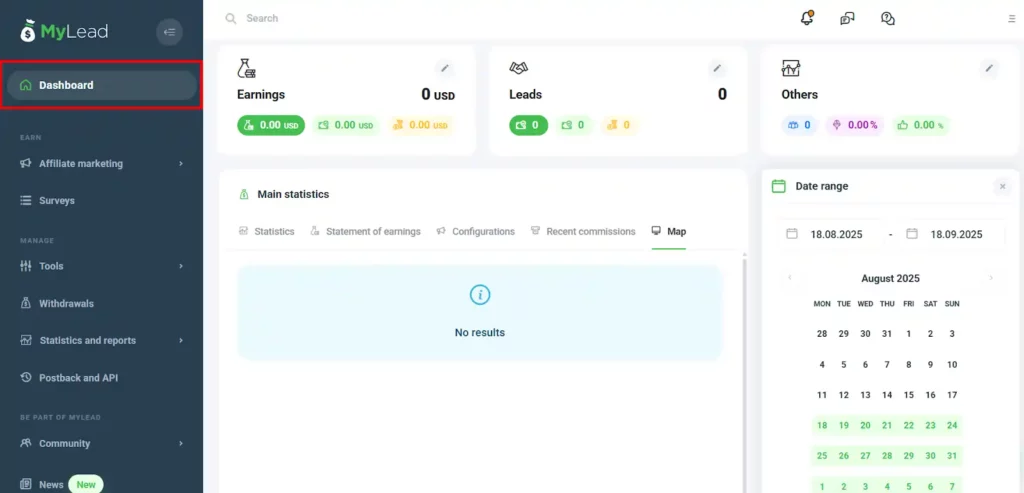Switch to Recent commissions tab
This screenshot has height=493, width=1024.
(583, 232)
